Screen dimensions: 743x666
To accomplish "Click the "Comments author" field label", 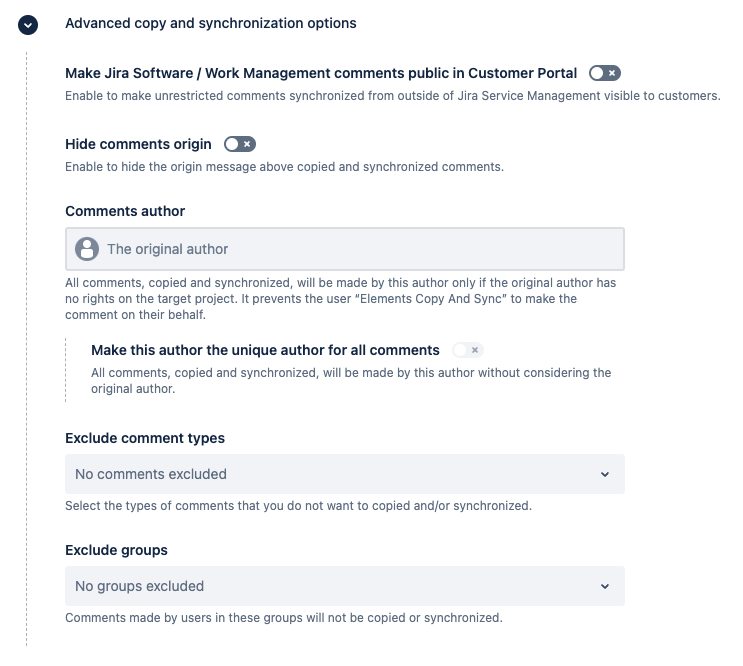I will [x=125, y=211].
